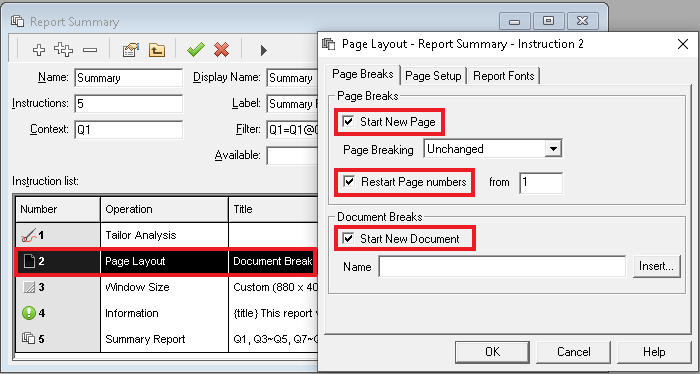Maximize the Report Summary window

pyautogui.click(x=549, y=21)
